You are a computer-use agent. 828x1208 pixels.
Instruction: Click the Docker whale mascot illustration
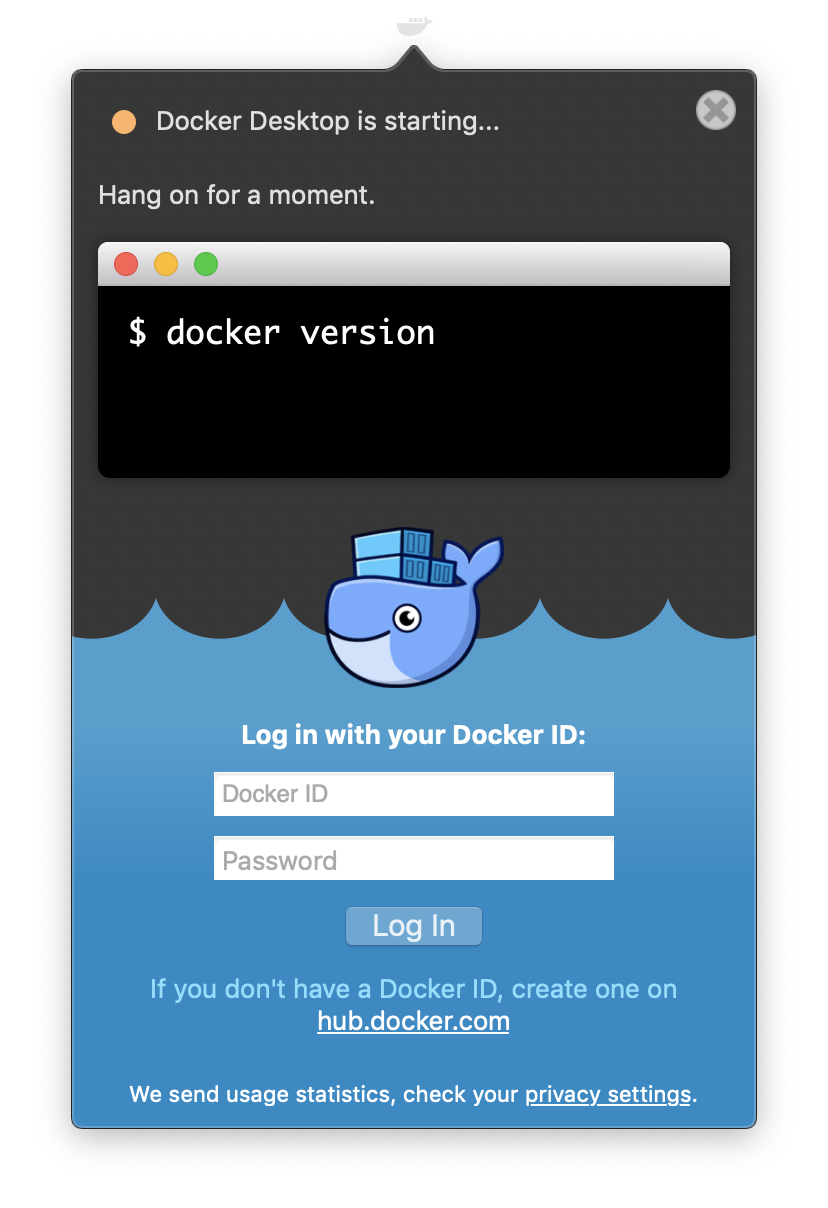click(414, 607)
